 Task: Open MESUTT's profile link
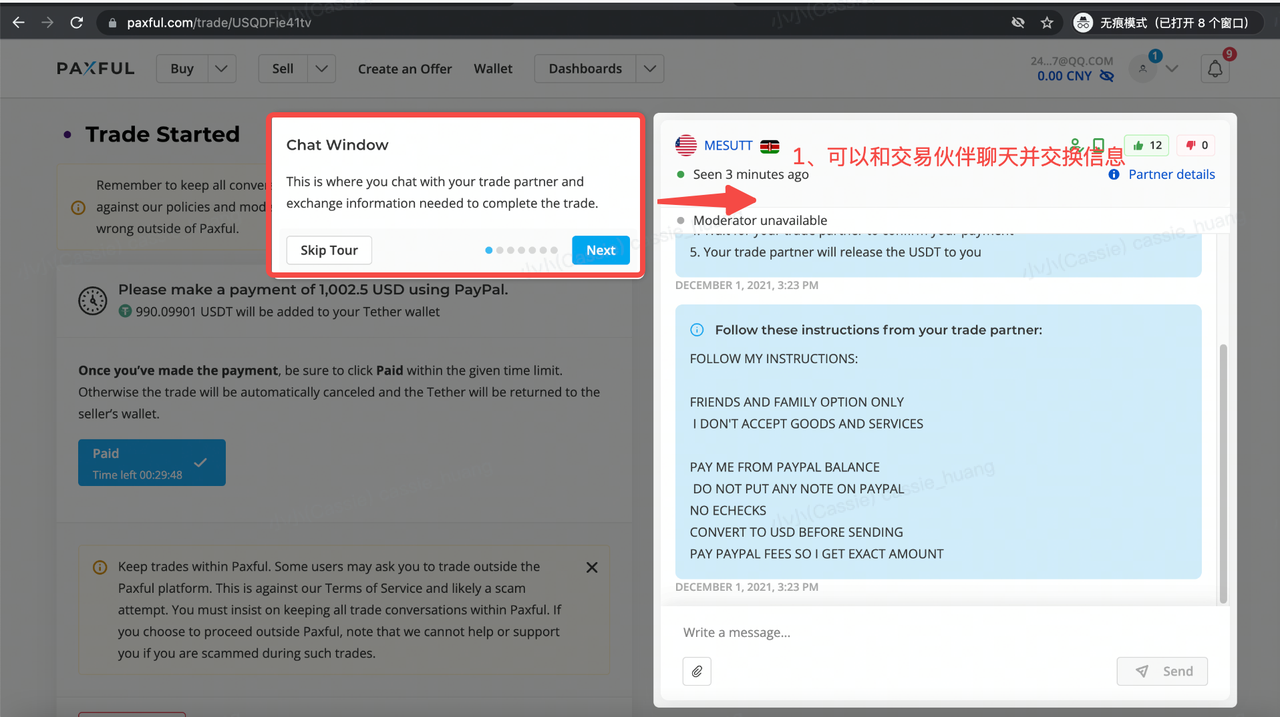(728, 145)
